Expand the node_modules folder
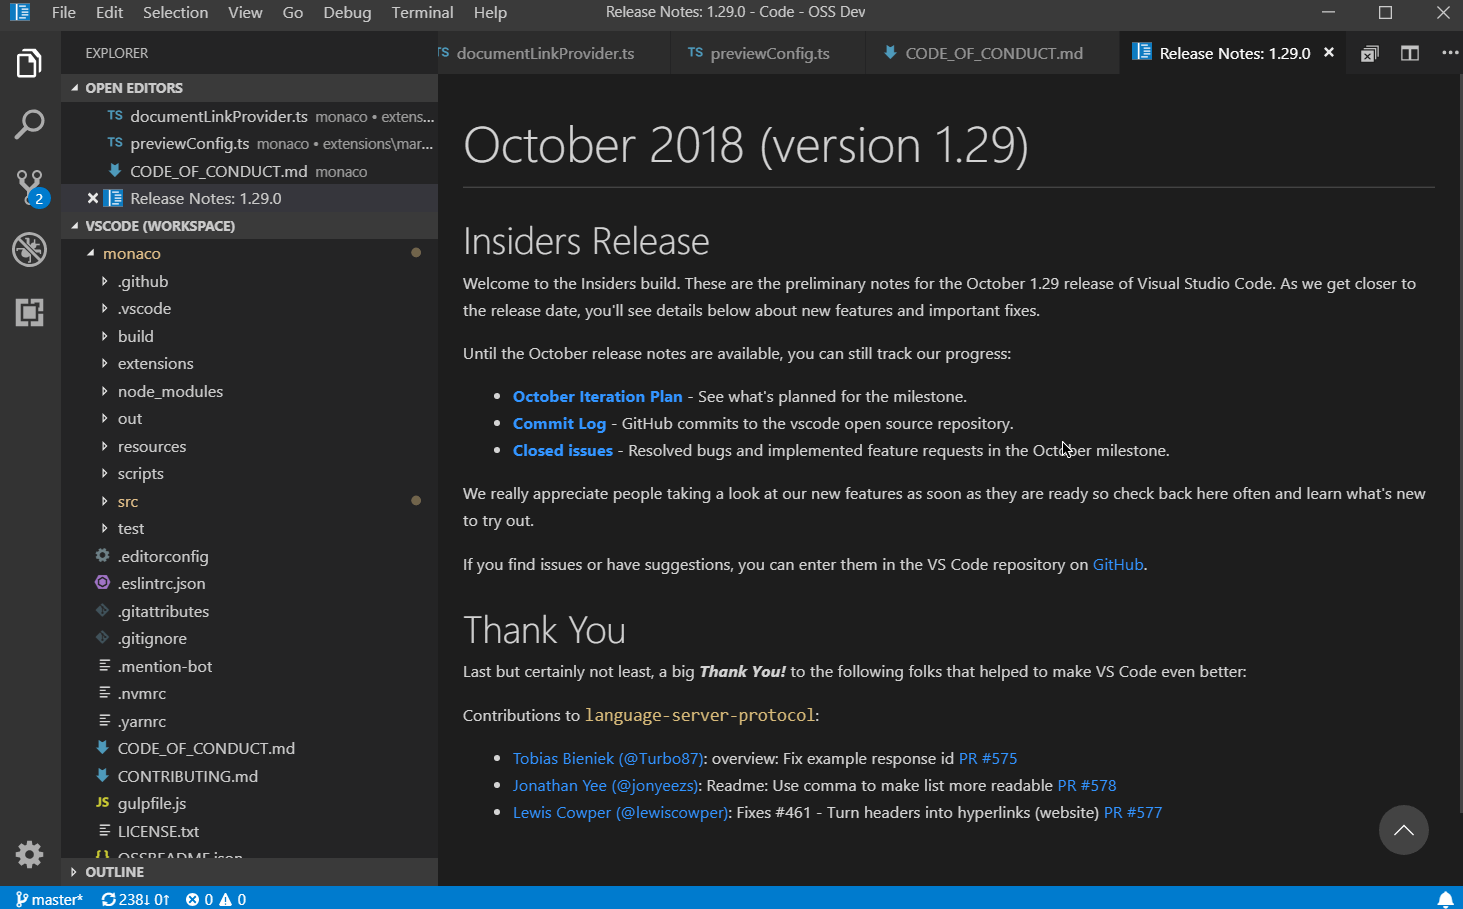Viewport: 1463px width, 909px height. [x=170, y=390]
